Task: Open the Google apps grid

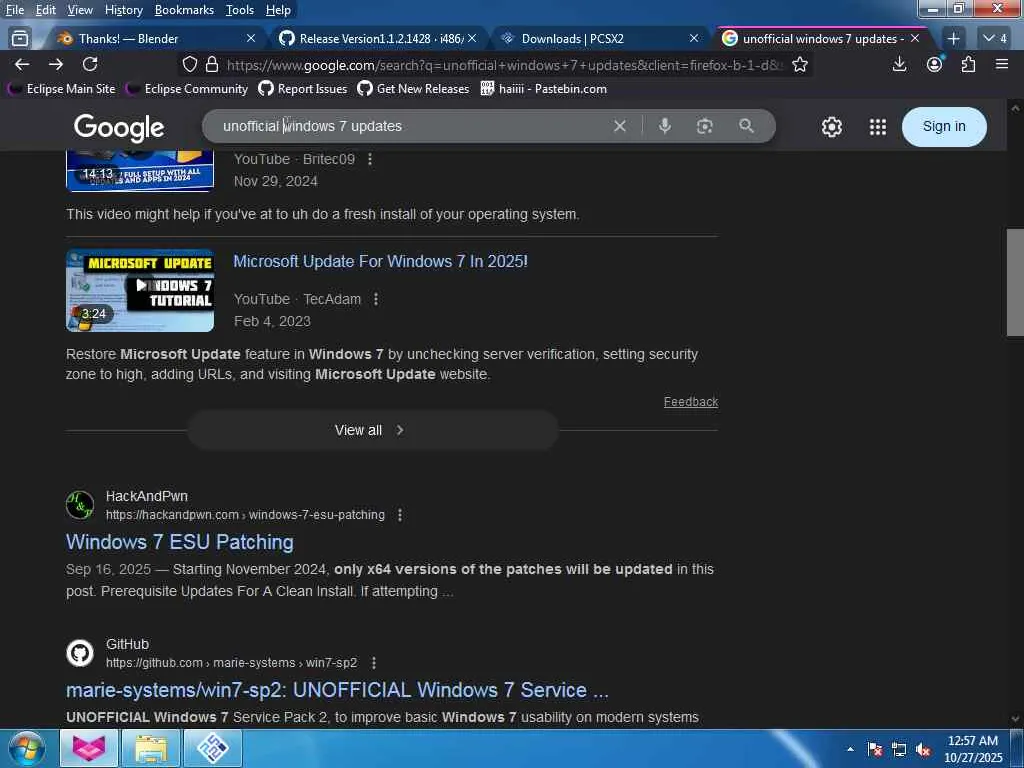Action: pos(878,127)
